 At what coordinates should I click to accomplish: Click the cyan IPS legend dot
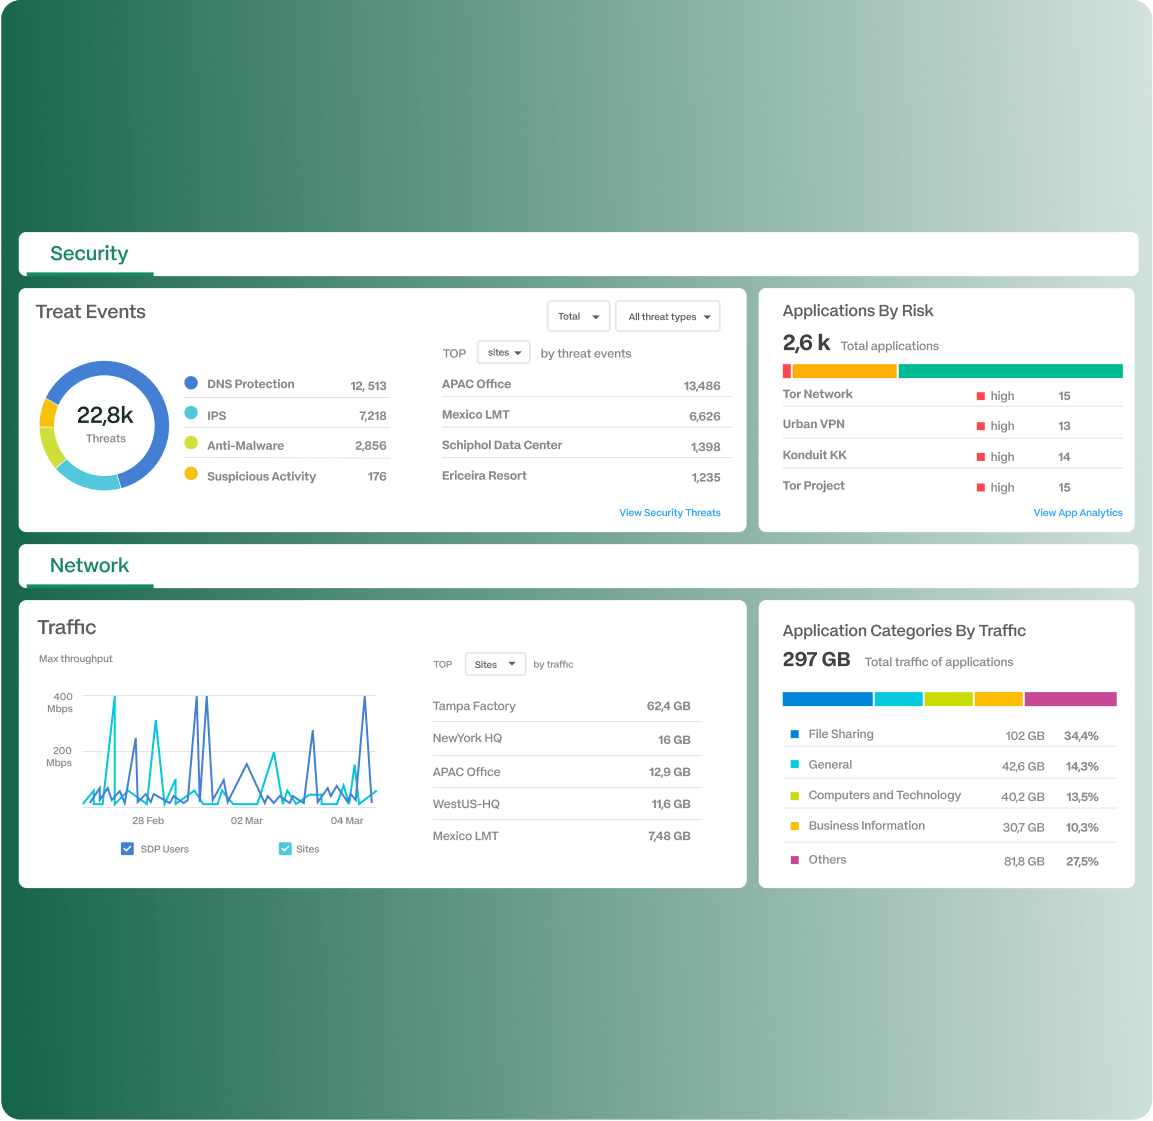pos(191,413)
